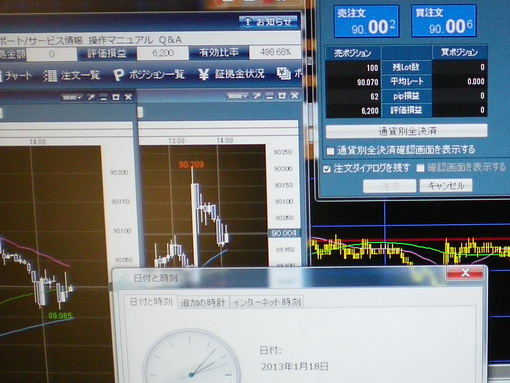Open the 注文一覧 order list icon
Viewport: 510px width, 383px height.
50,76
